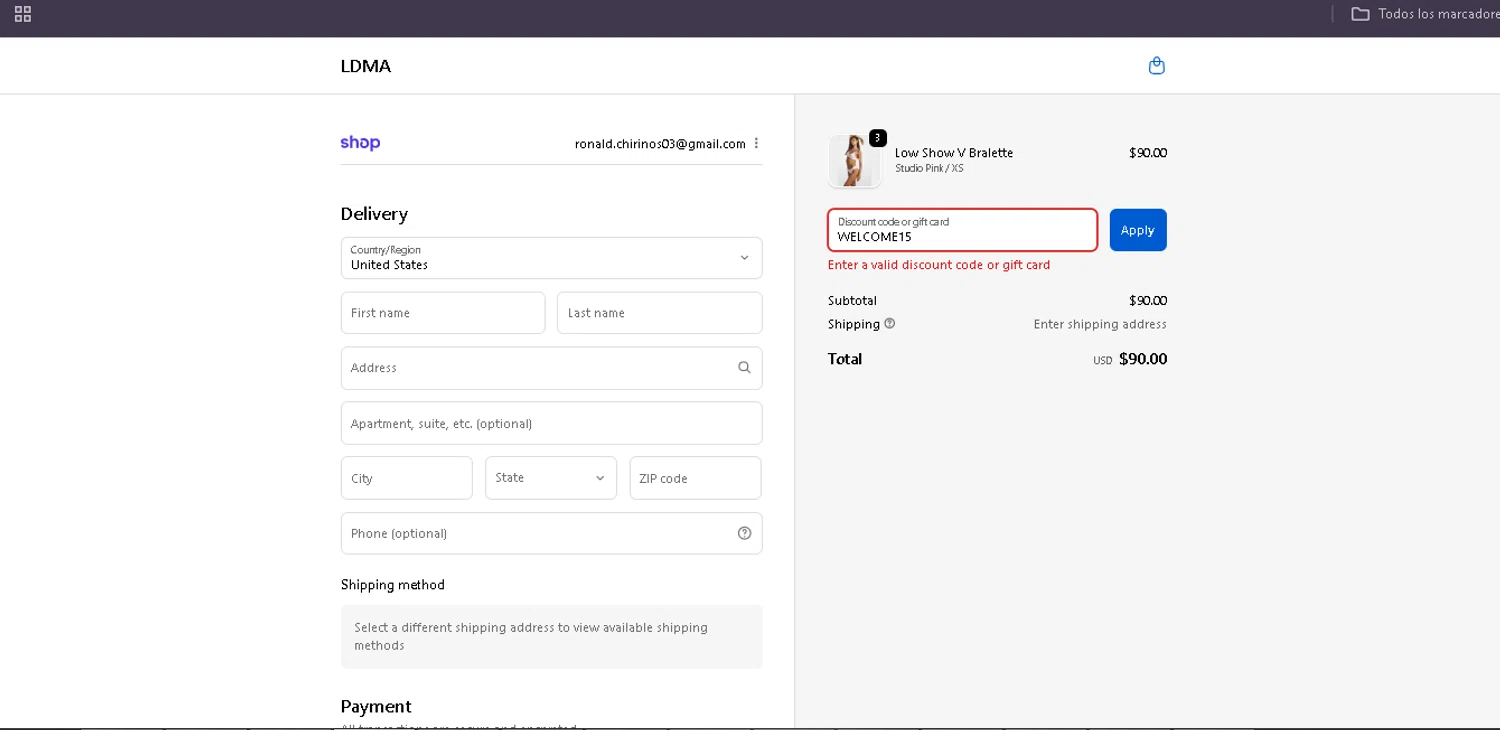Viewport: 1500px width, 730px height.
Task: Click the Subtotal label
Action: click(x=852, y=300)
